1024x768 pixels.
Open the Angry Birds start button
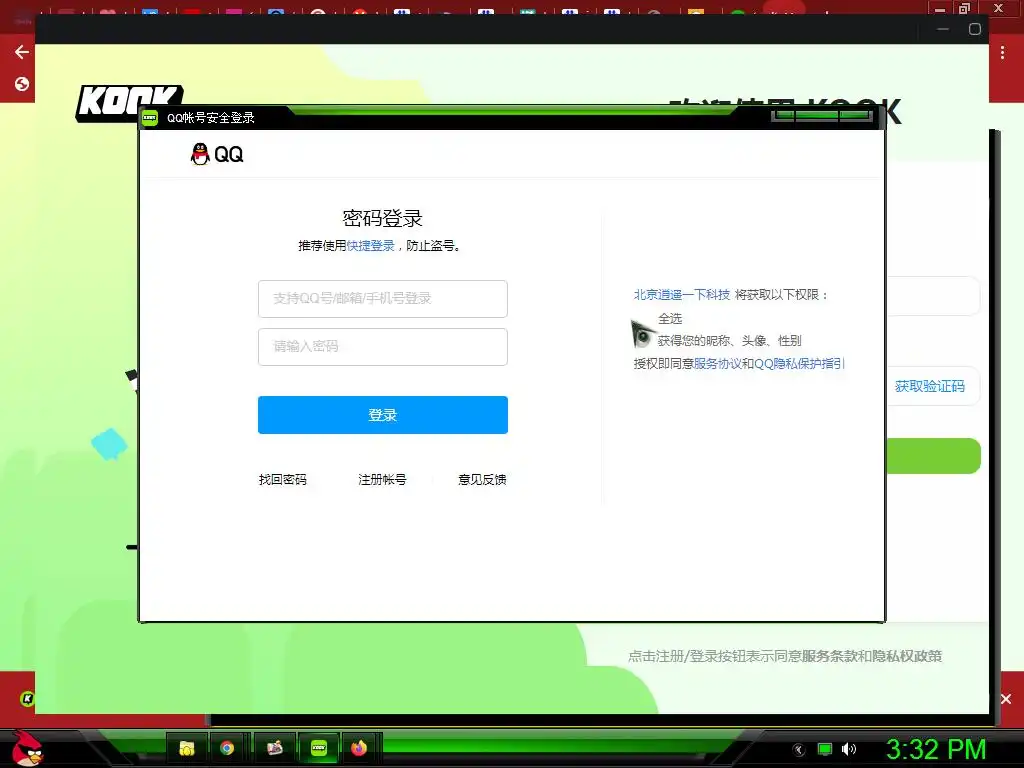[27, 748]
